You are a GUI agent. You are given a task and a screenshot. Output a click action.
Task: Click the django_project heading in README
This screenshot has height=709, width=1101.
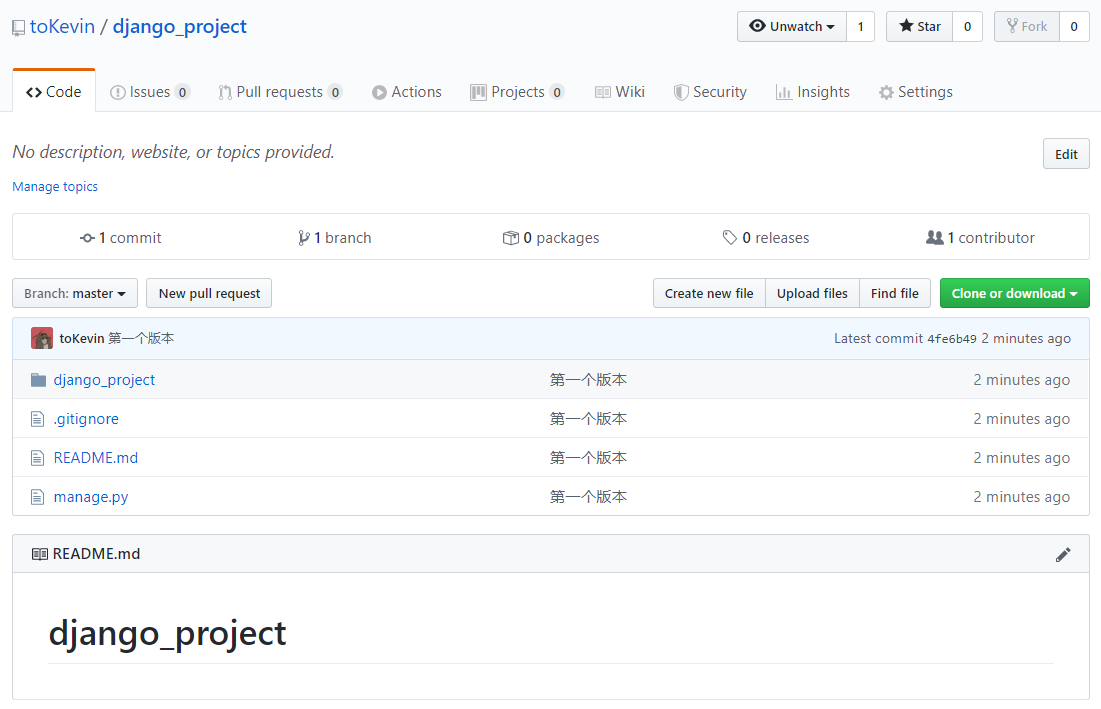coord(167,634)
